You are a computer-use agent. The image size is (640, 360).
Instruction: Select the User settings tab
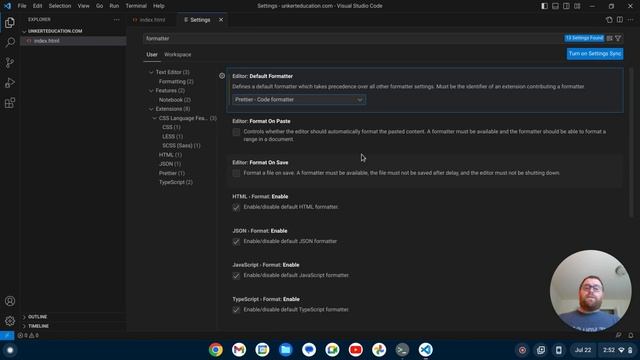coord(152,54)
